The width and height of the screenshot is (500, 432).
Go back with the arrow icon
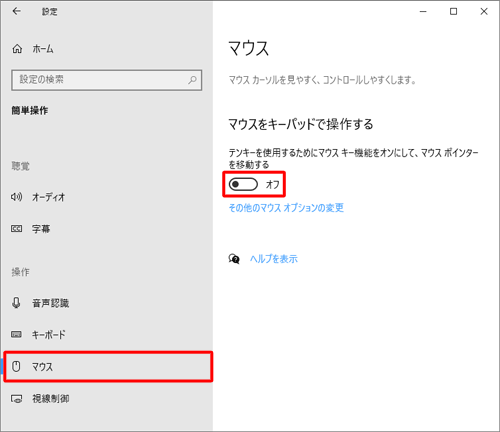pyautogui.click(x=16, y=11)
